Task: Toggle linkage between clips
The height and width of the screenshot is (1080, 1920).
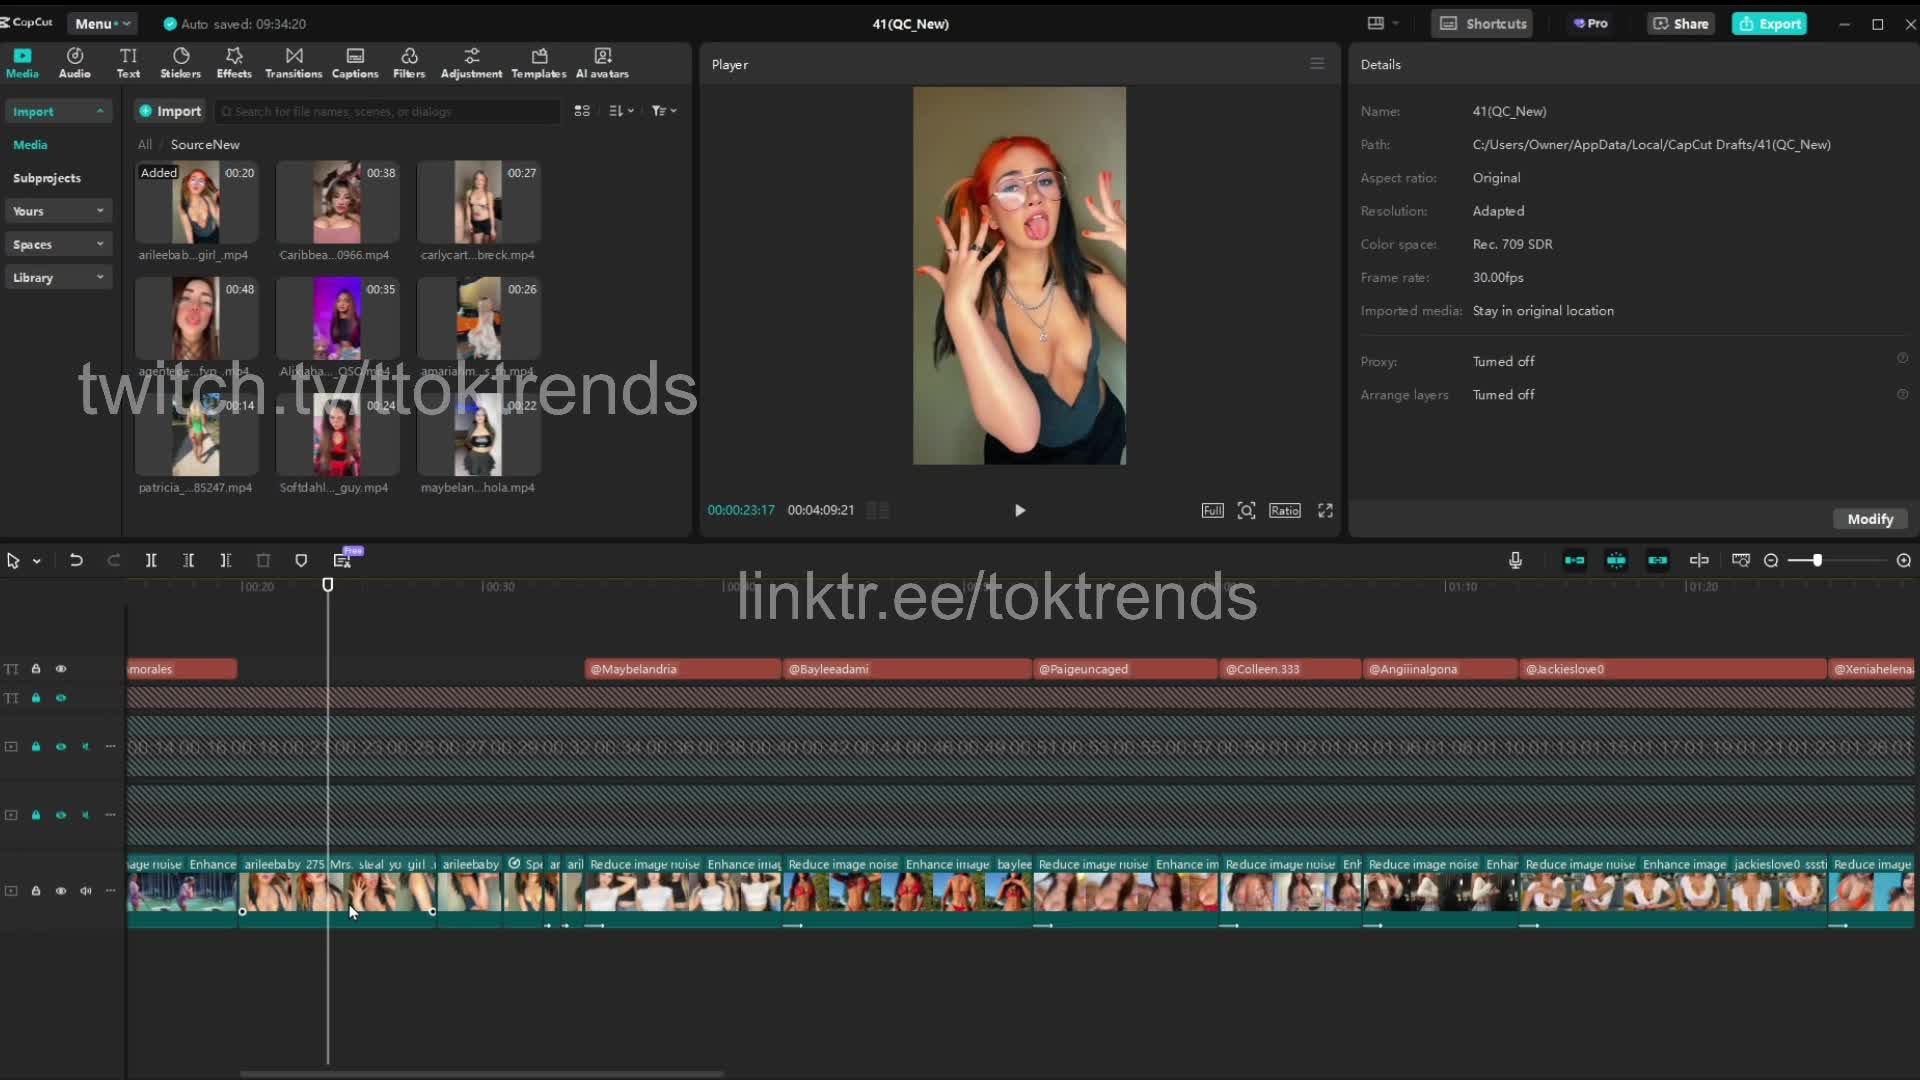Action: [1657, 560]
